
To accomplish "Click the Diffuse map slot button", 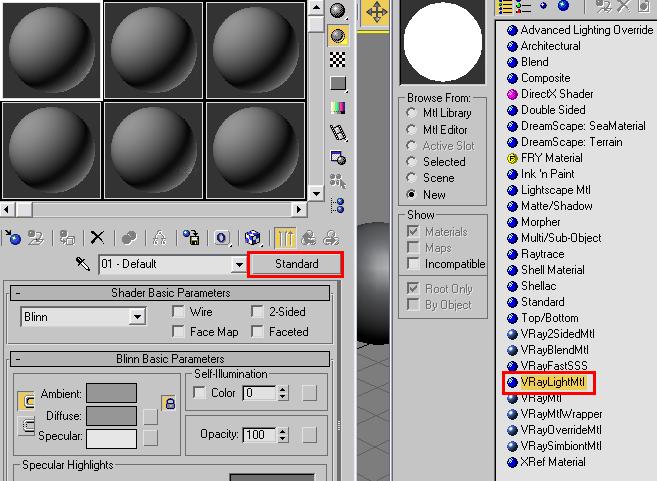I will pos(150,417).
